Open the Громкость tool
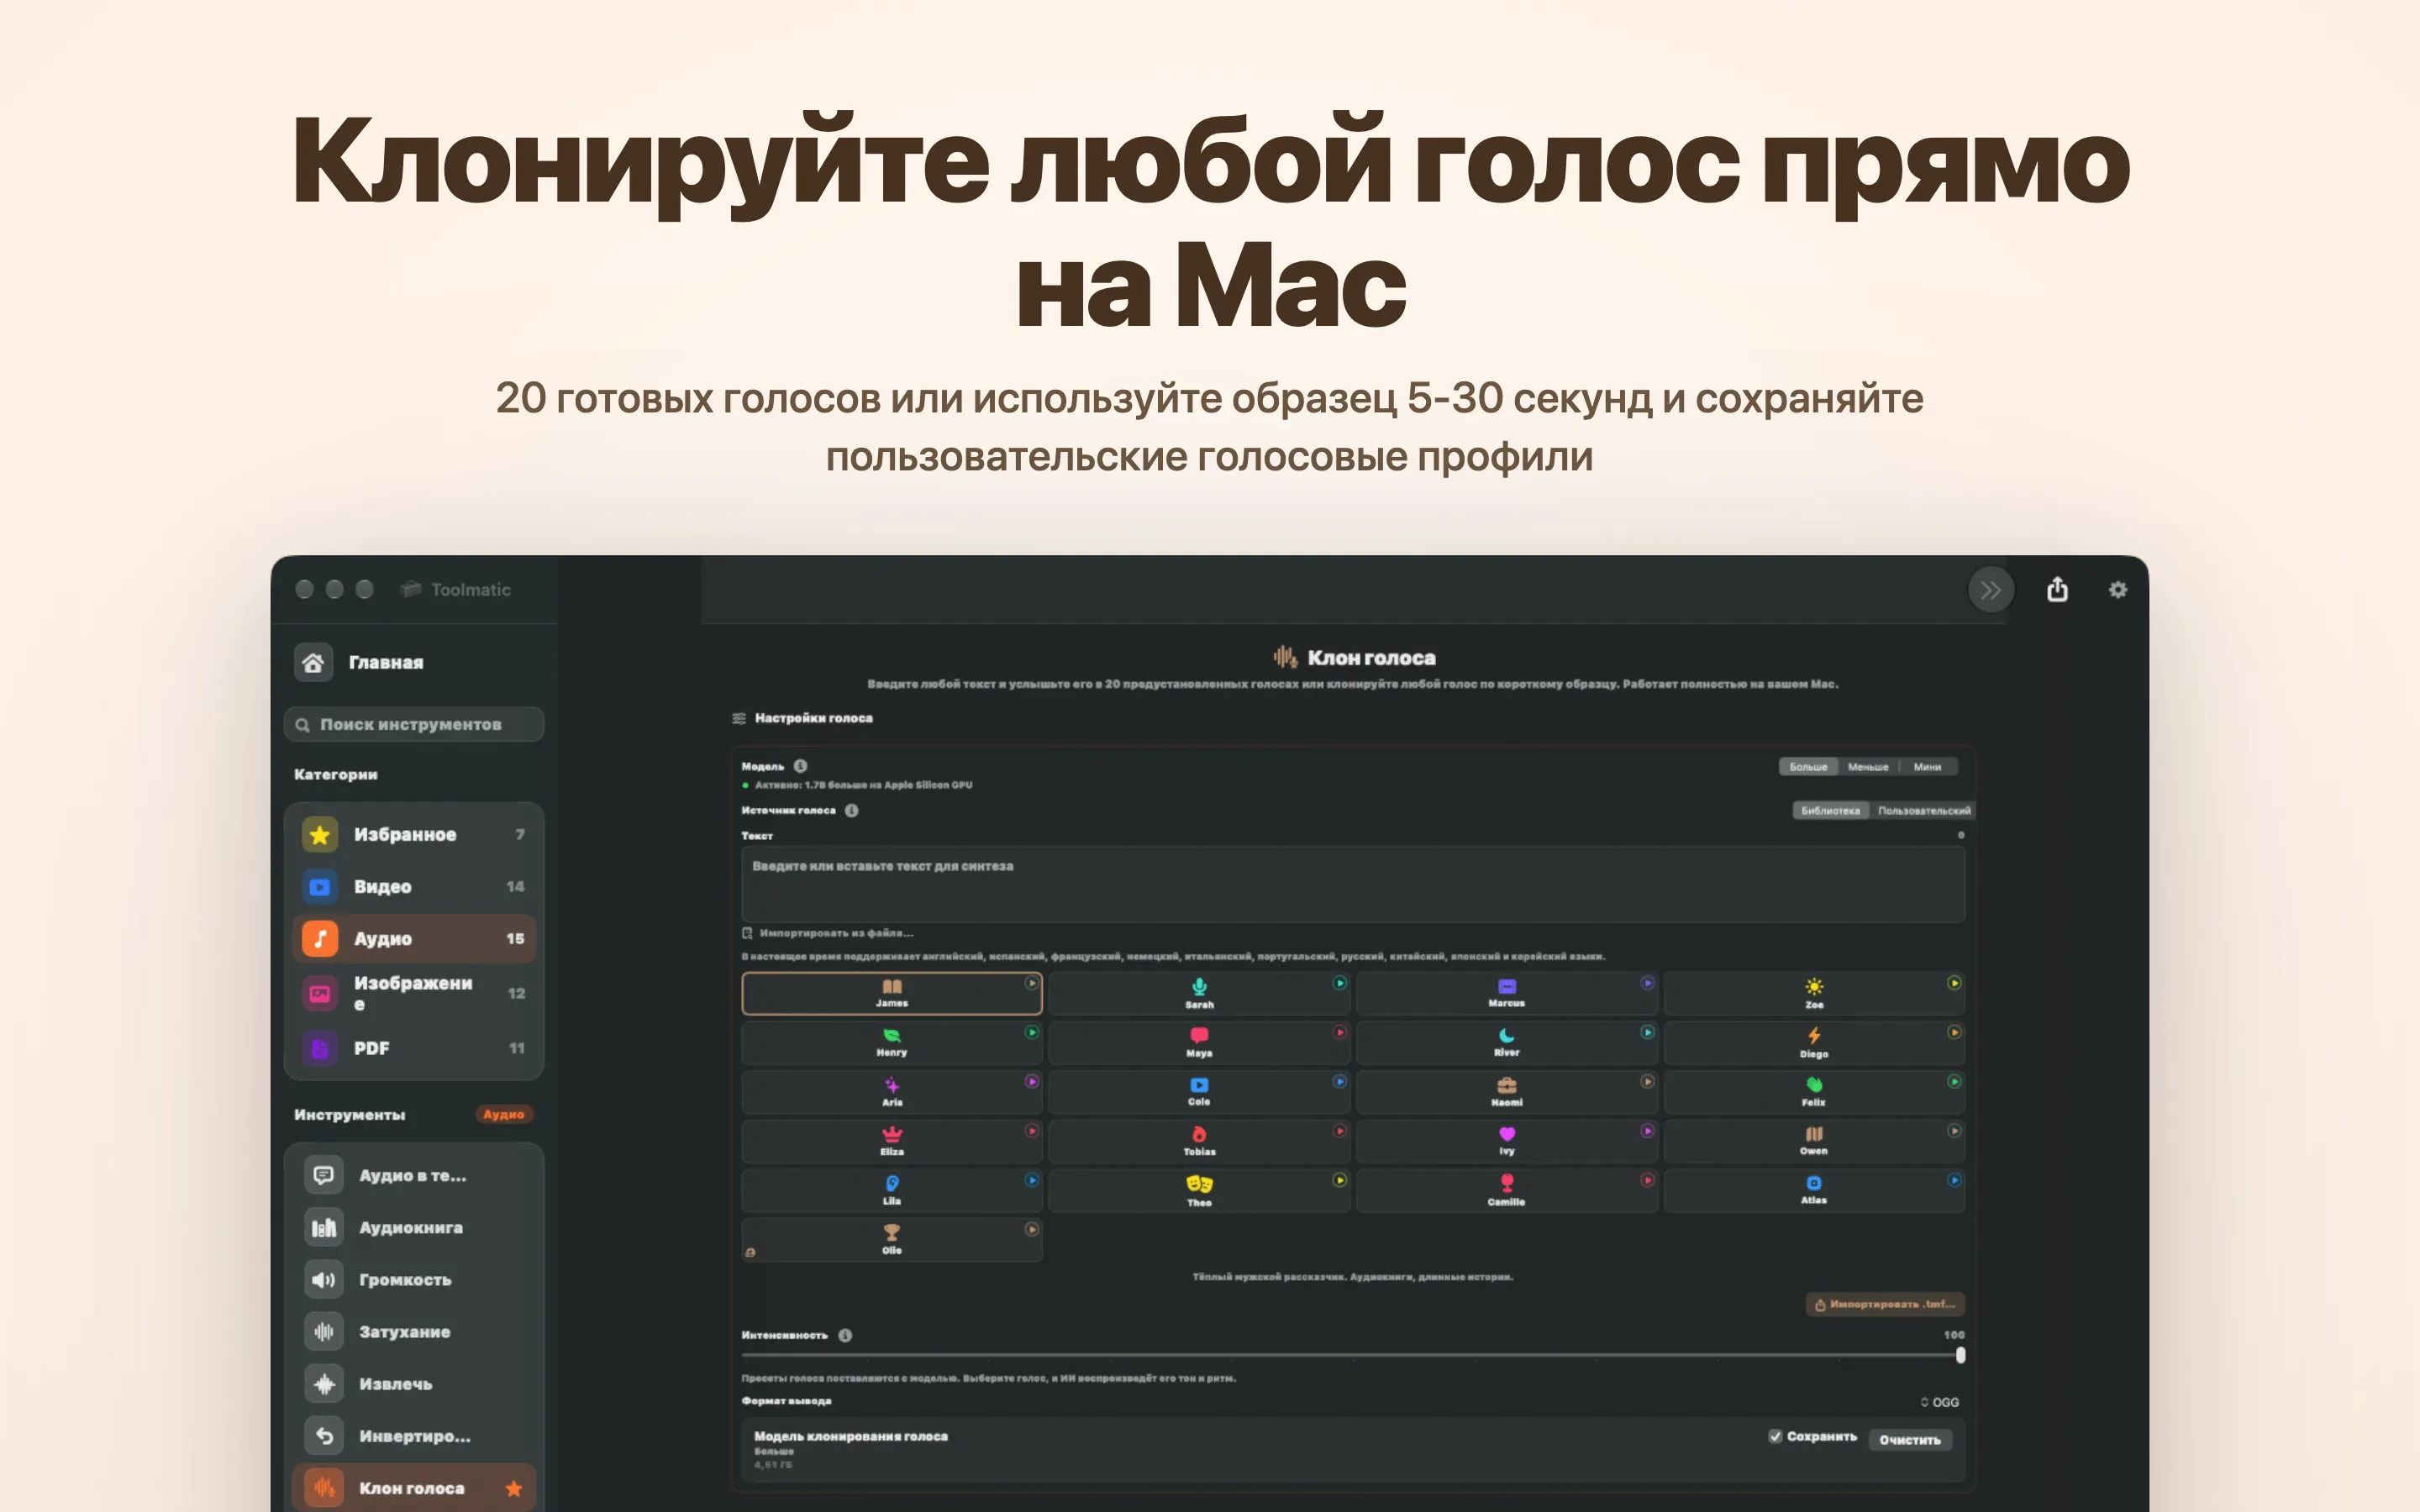The width and height of the screenshot is (2420, 1512). [414, 1279]
